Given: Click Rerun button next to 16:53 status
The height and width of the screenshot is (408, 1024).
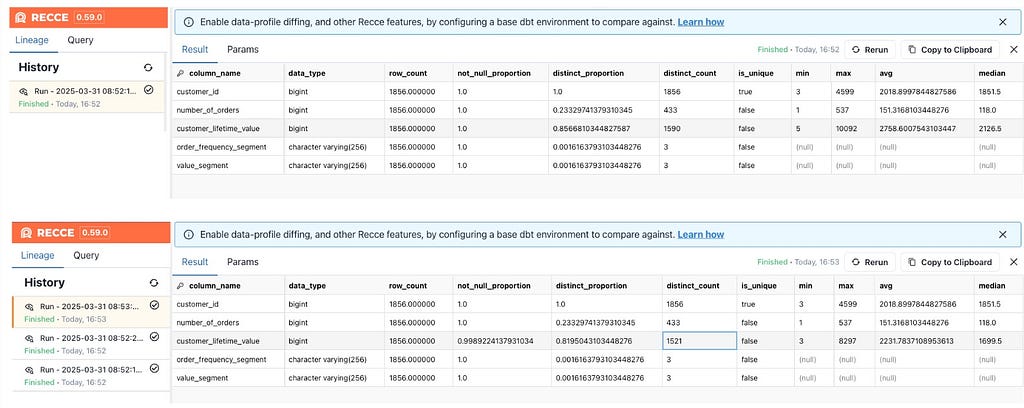Looking at the screenshot, I should tap(870, 262).
